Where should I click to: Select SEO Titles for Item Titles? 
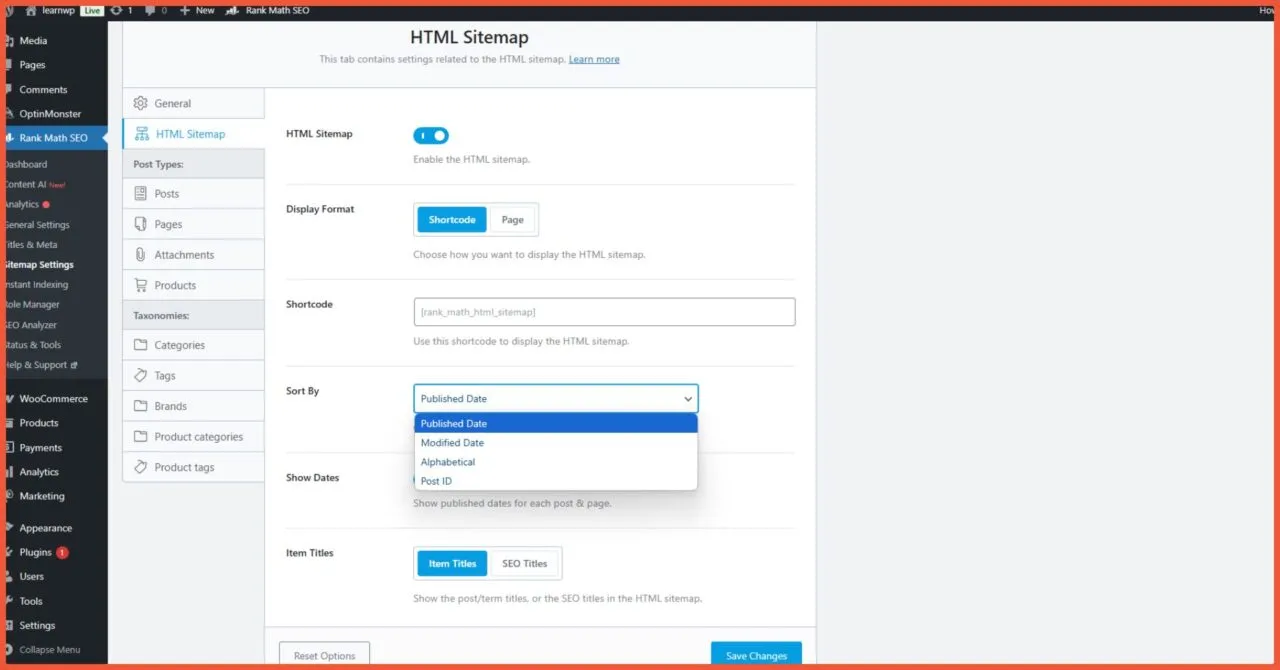pyautogui.click(x=524, y=563)
